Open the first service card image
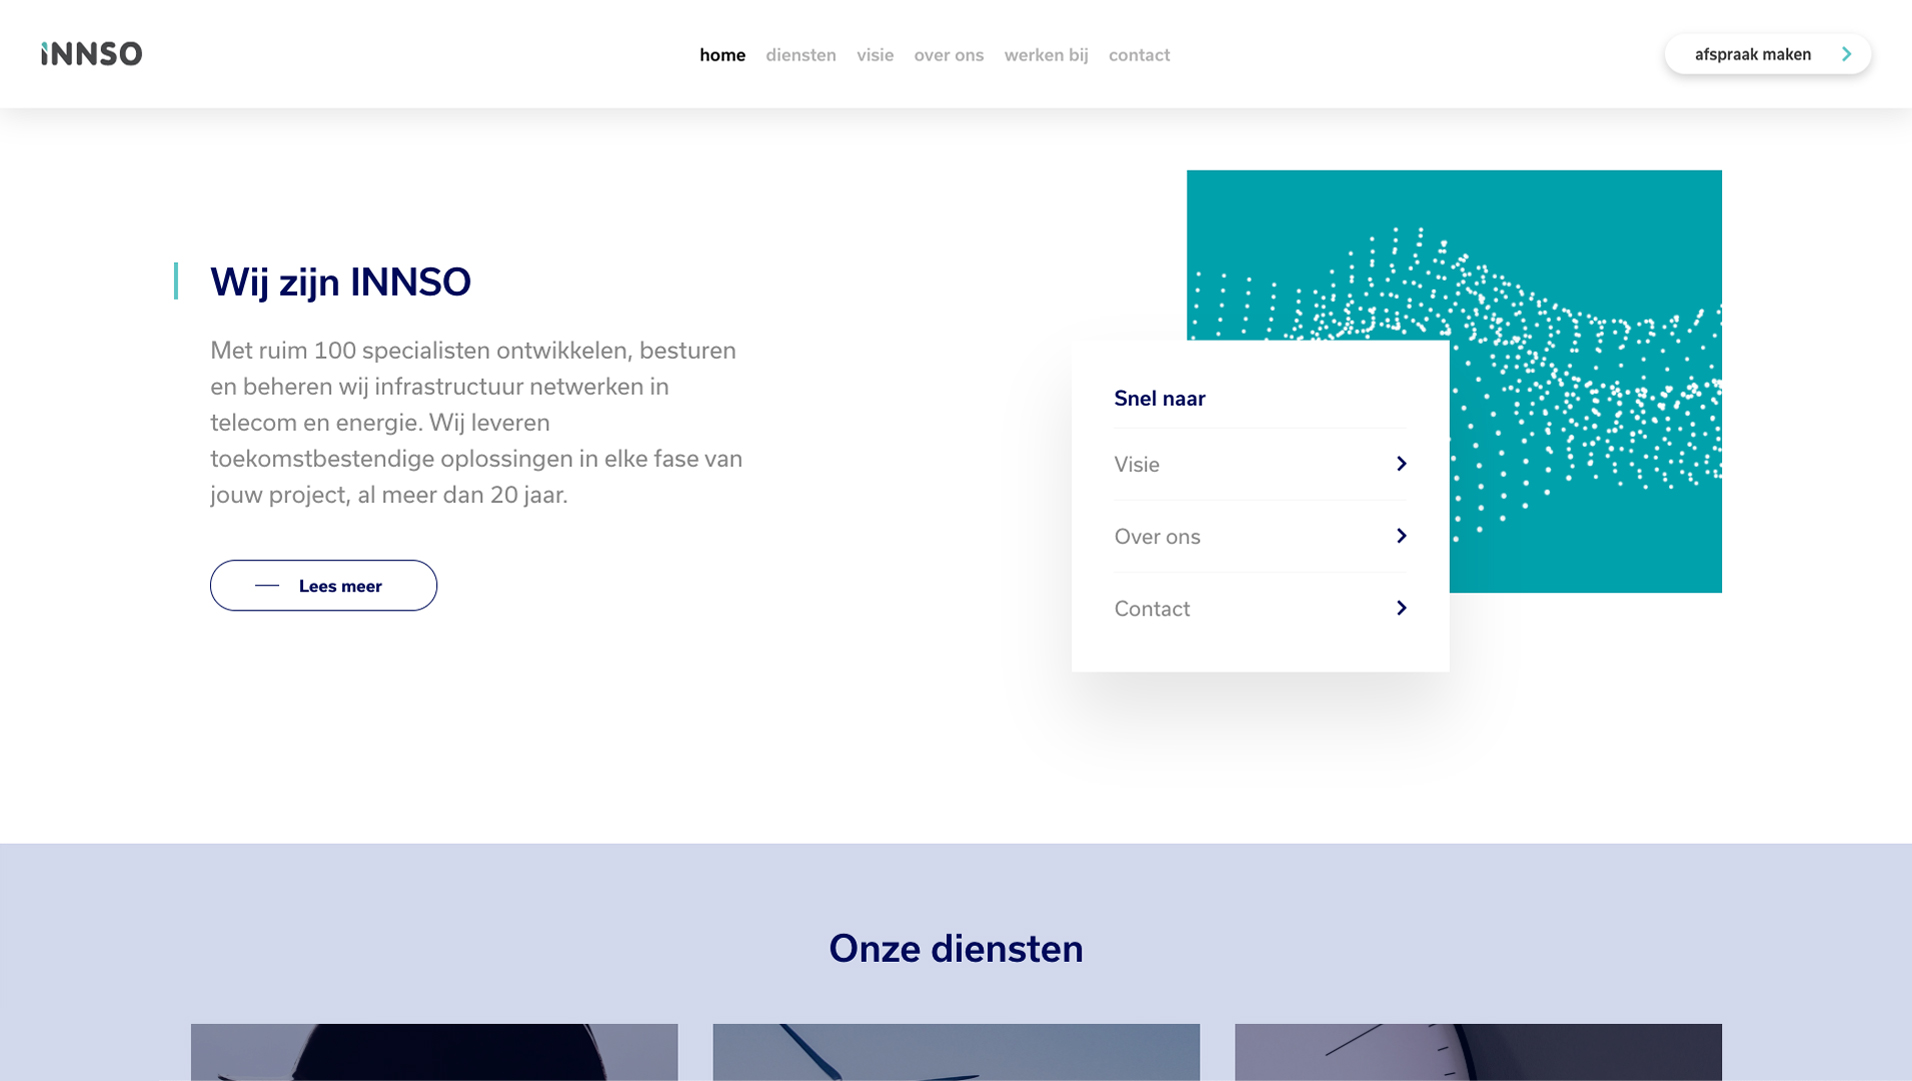The width and height of the screenshot is (1912, 1081). 434,1052
